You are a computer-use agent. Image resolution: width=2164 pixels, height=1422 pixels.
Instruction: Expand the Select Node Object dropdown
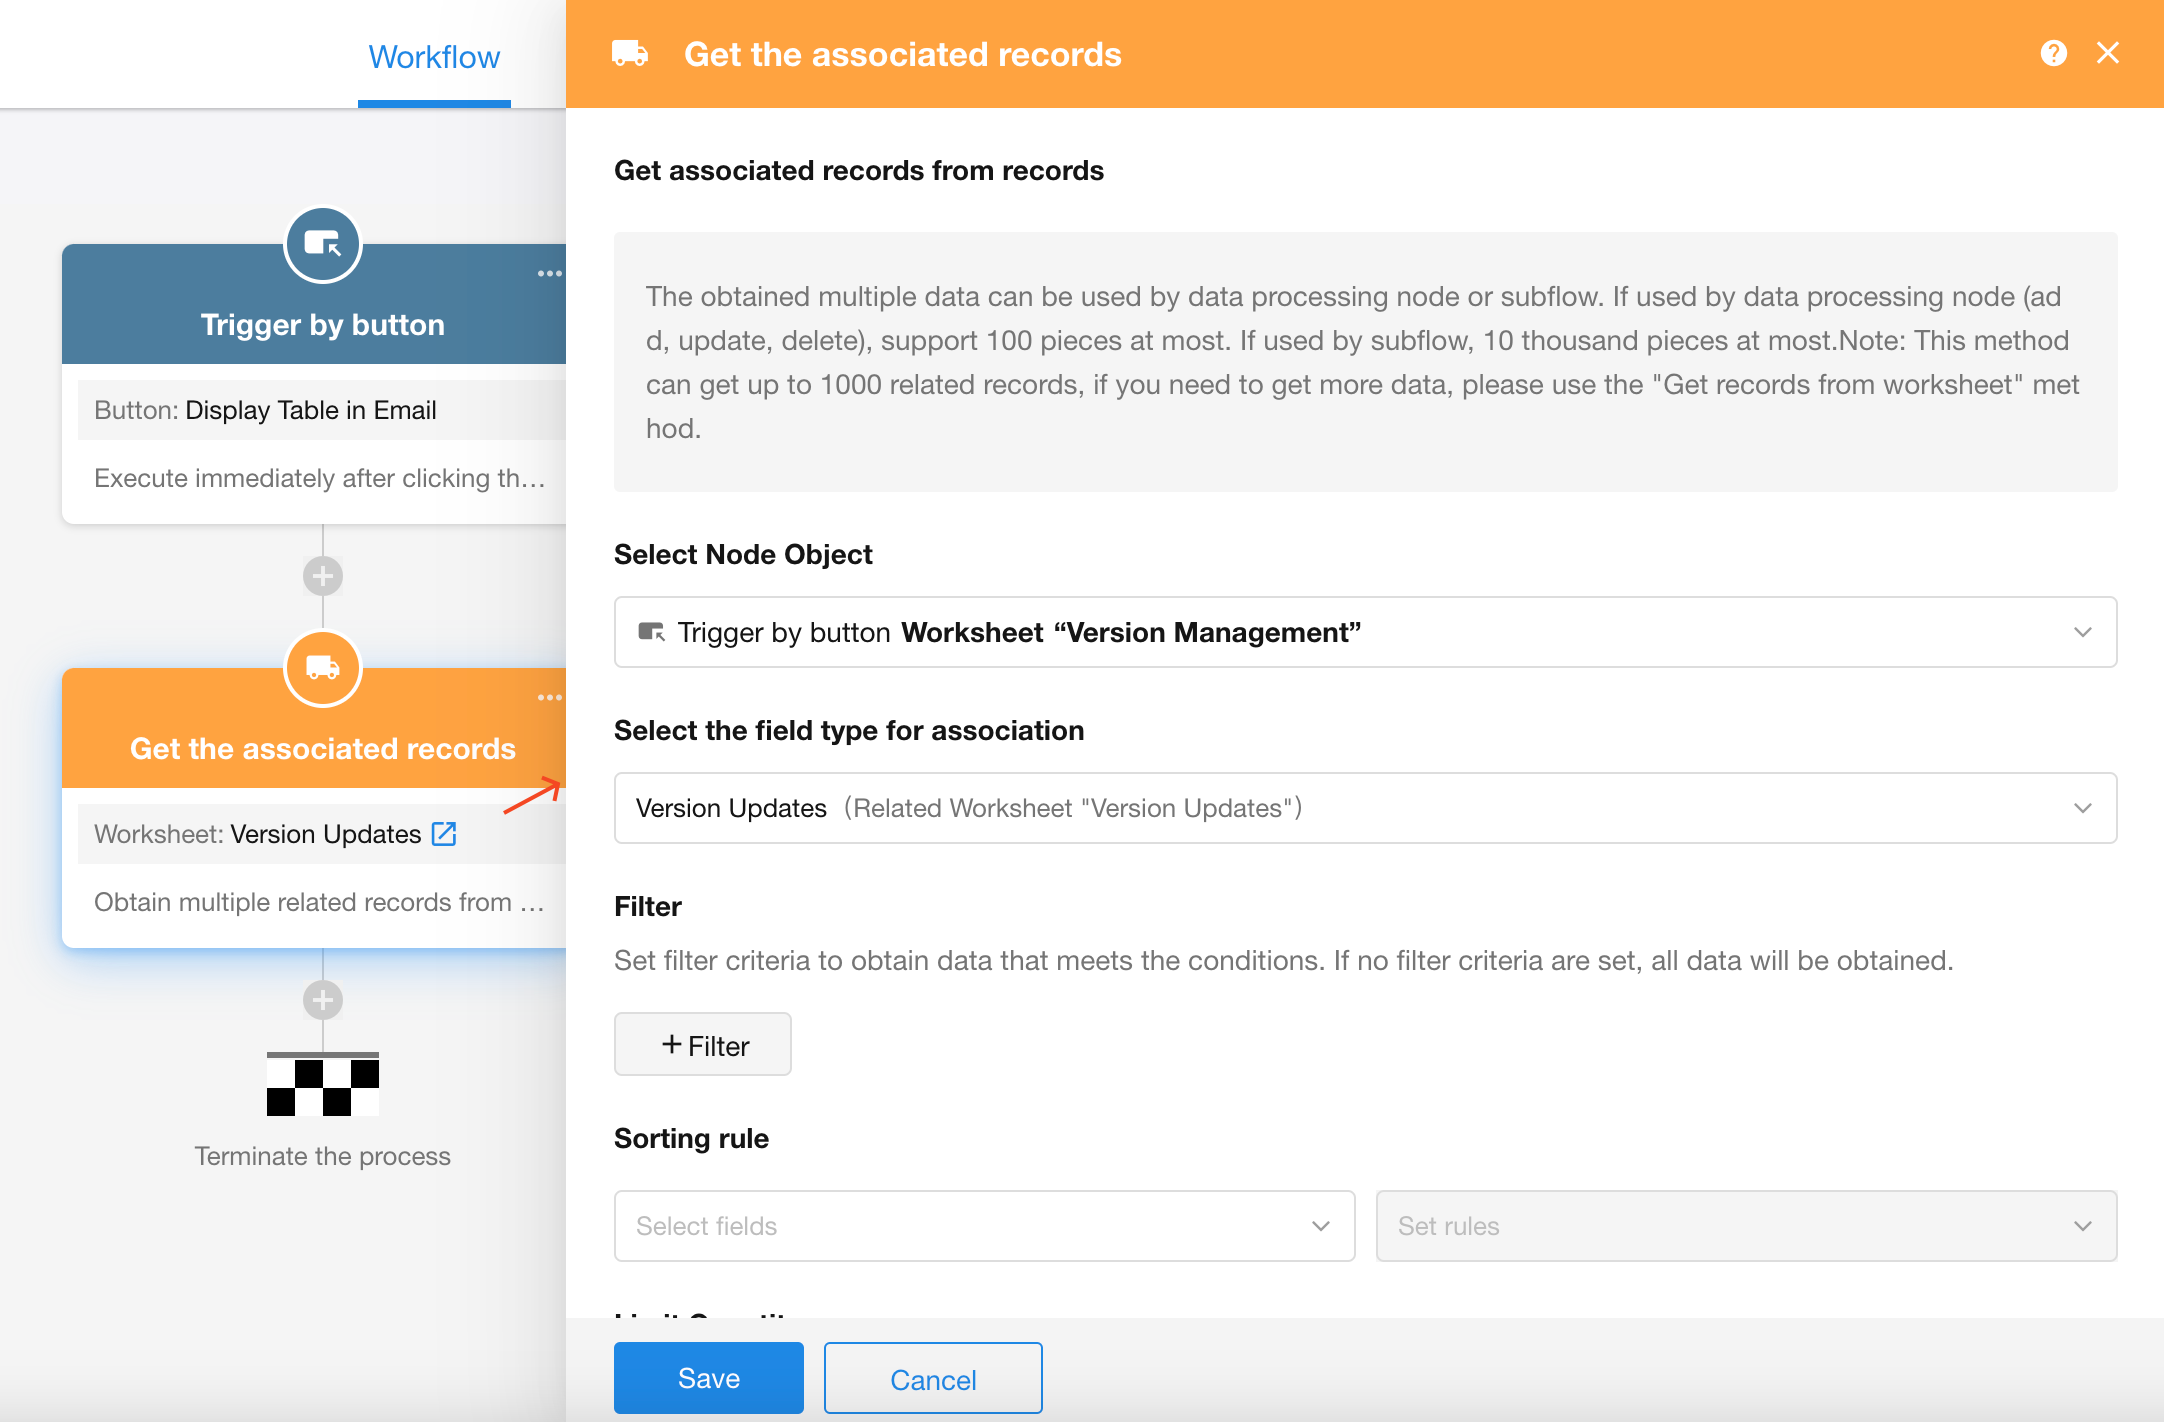[x=1365, y=632]
